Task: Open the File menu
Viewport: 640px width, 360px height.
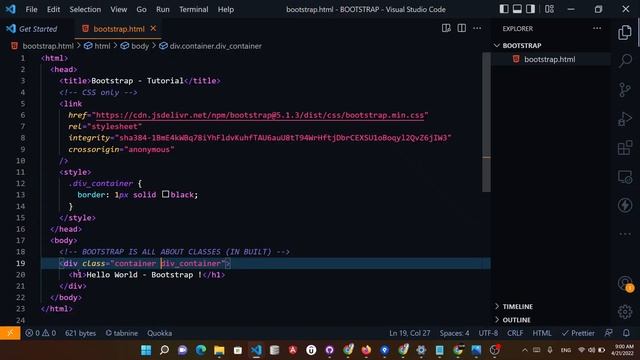Action: click(31, 9)
